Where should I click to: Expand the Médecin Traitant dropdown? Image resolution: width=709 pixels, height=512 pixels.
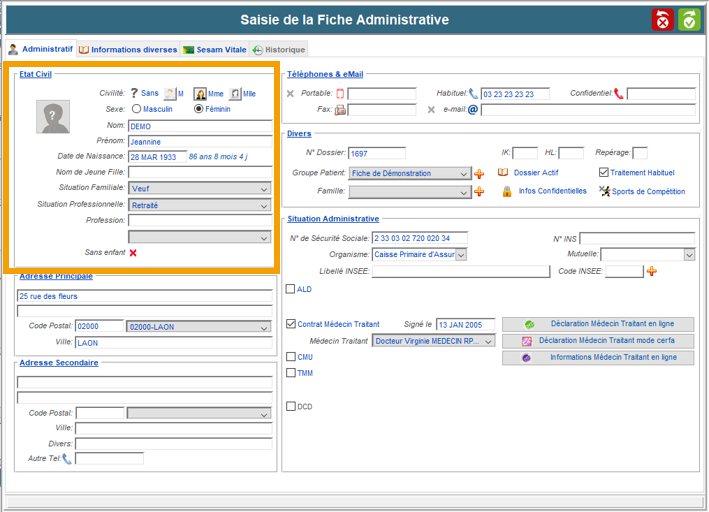(489, 341)
